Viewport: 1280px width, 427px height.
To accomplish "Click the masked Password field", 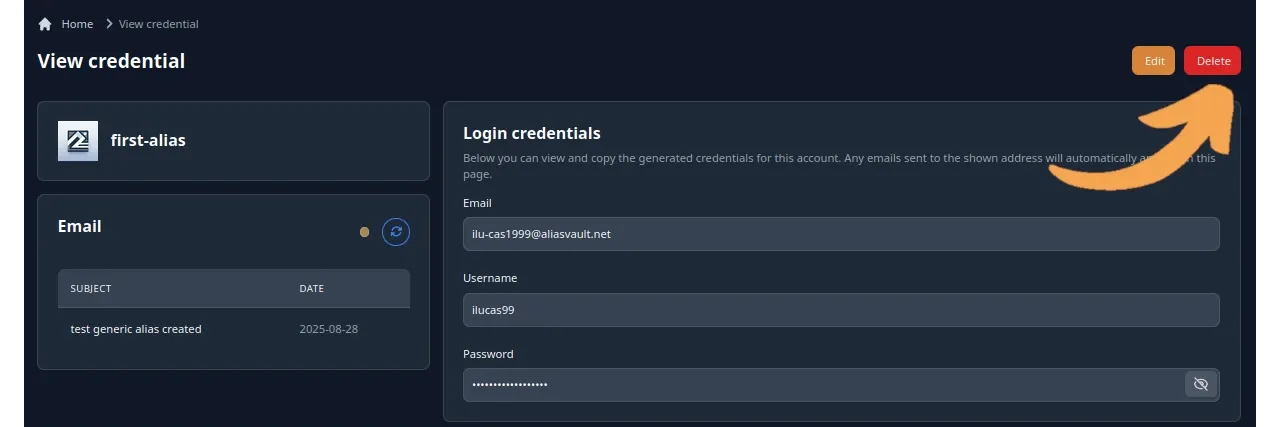I will 820,385.
